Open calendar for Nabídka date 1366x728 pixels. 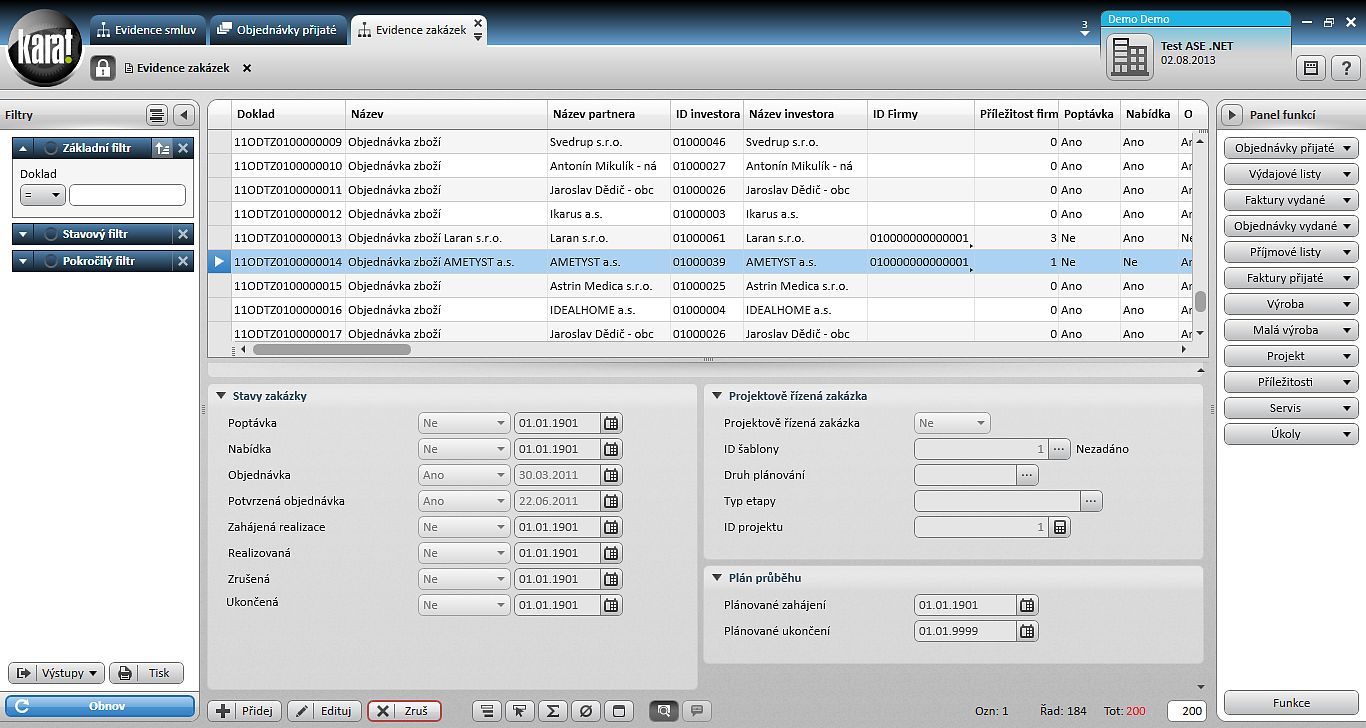(611, 449)
